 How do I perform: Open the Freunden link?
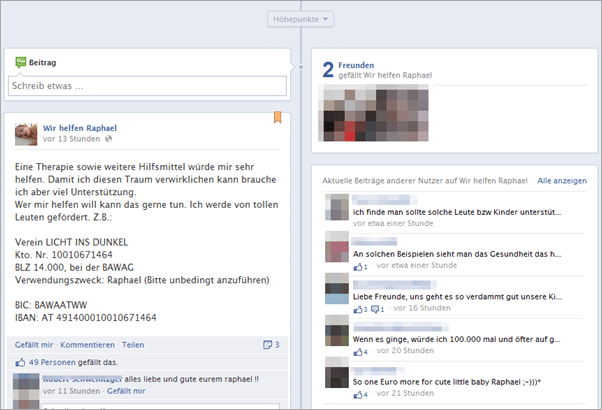356,65
